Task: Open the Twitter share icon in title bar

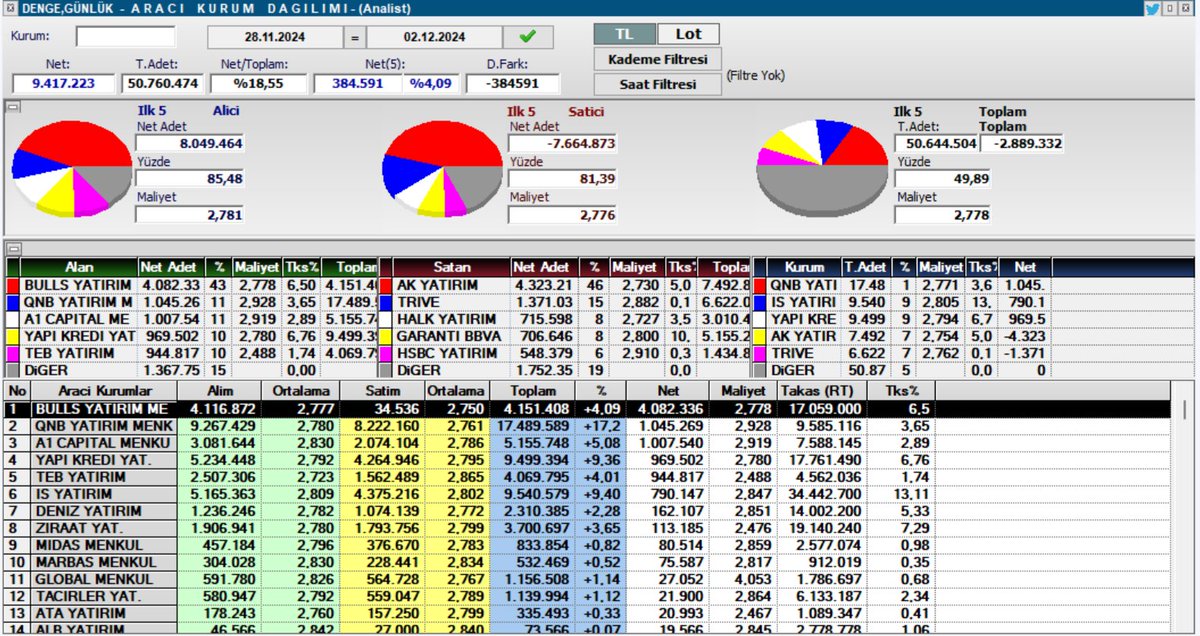Action: coord(1154,9)
